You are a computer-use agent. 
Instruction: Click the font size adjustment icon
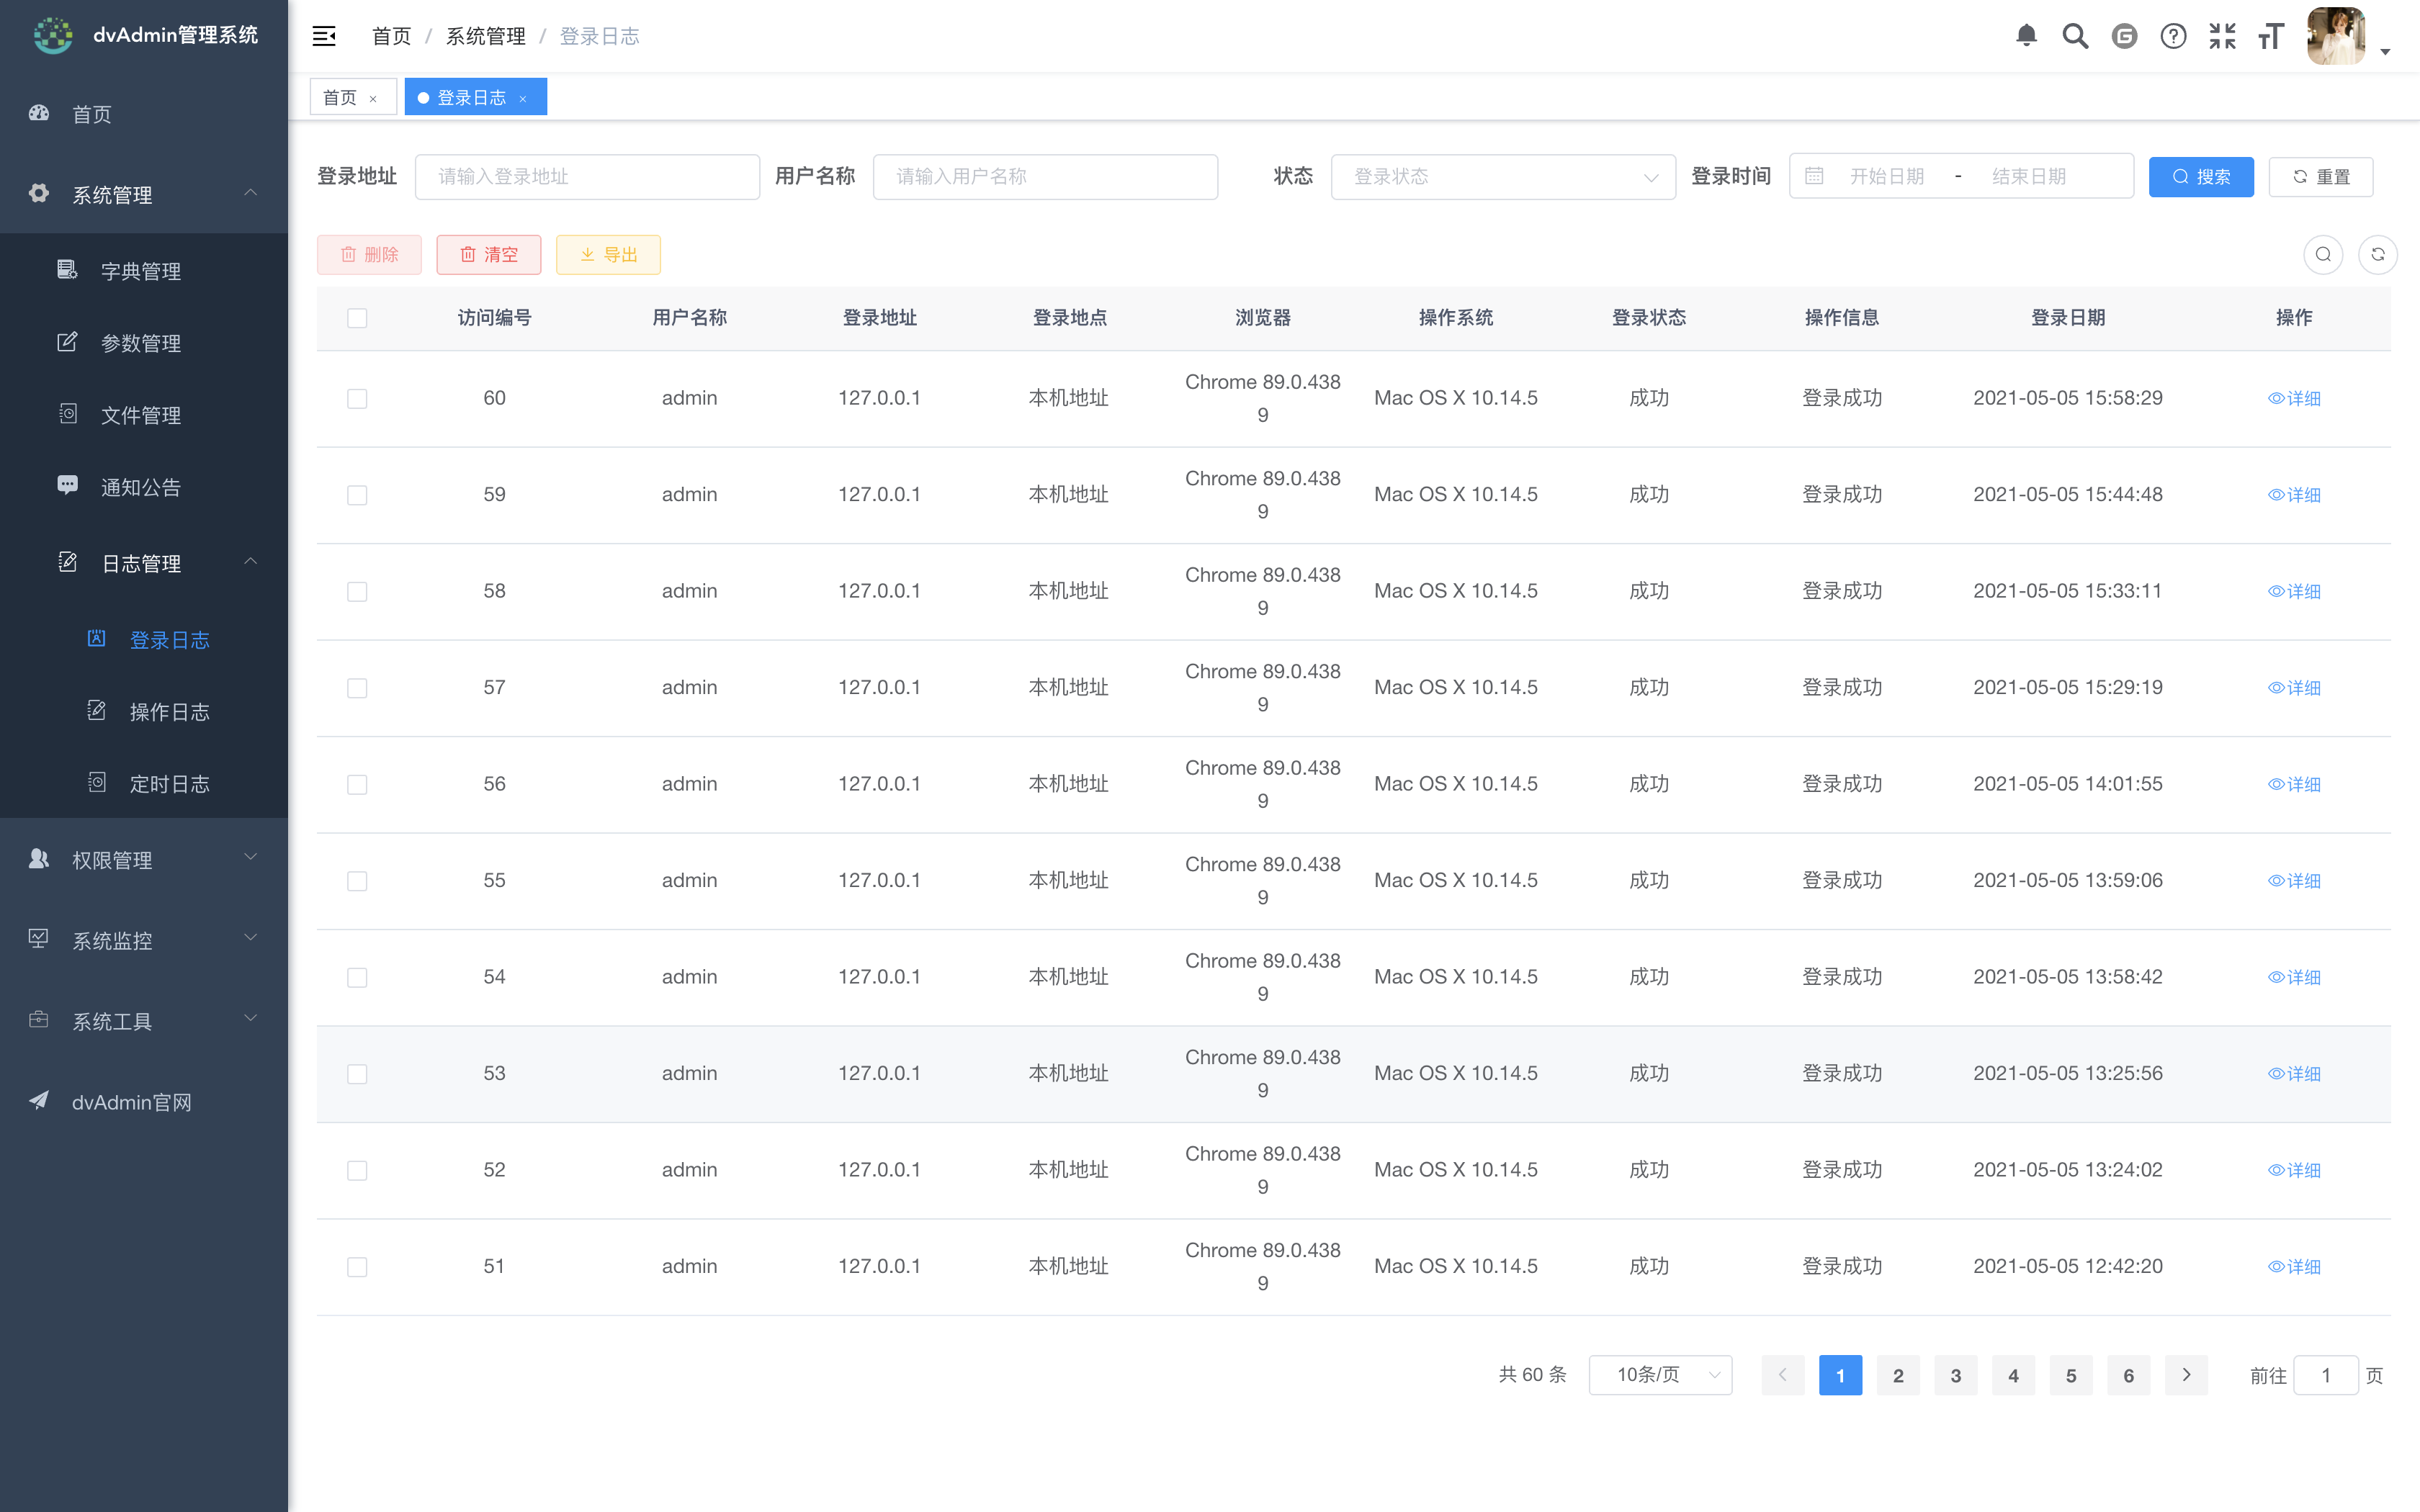click(2270, 35)
